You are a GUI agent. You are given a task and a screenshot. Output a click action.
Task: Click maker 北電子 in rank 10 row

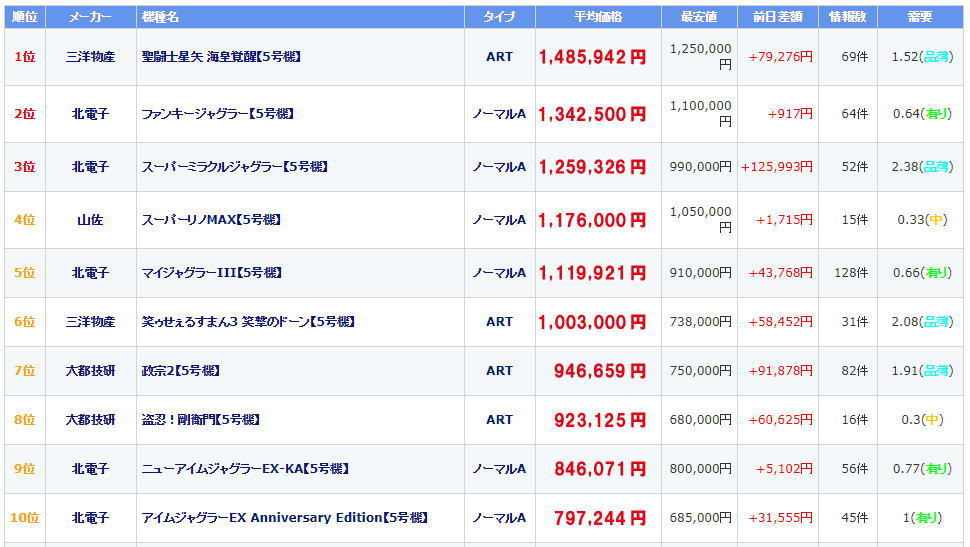pyautogui.click(x=90, y=517)
